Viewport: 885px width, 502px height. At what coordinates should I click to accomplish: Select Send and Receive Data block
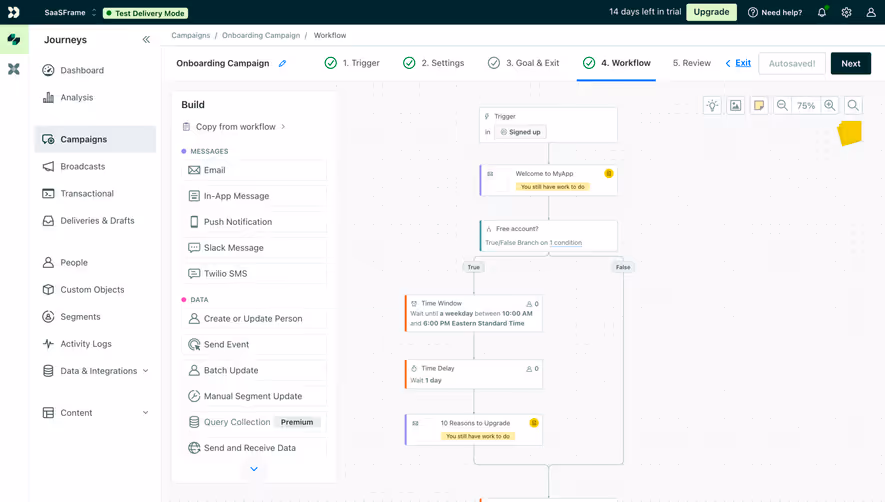(255, 448)
